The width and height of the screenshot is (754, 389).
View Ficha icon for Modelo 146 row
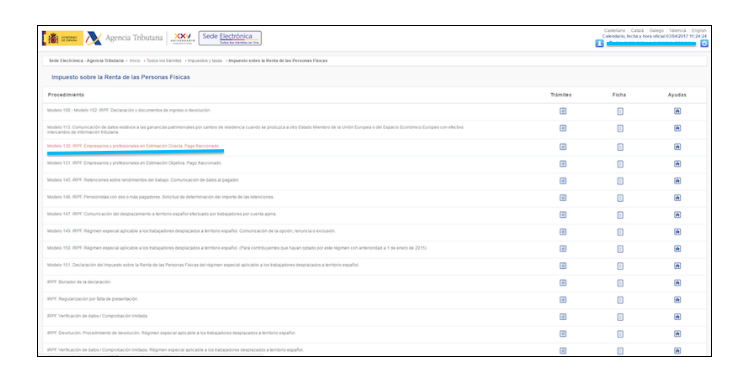click(620, 198)
